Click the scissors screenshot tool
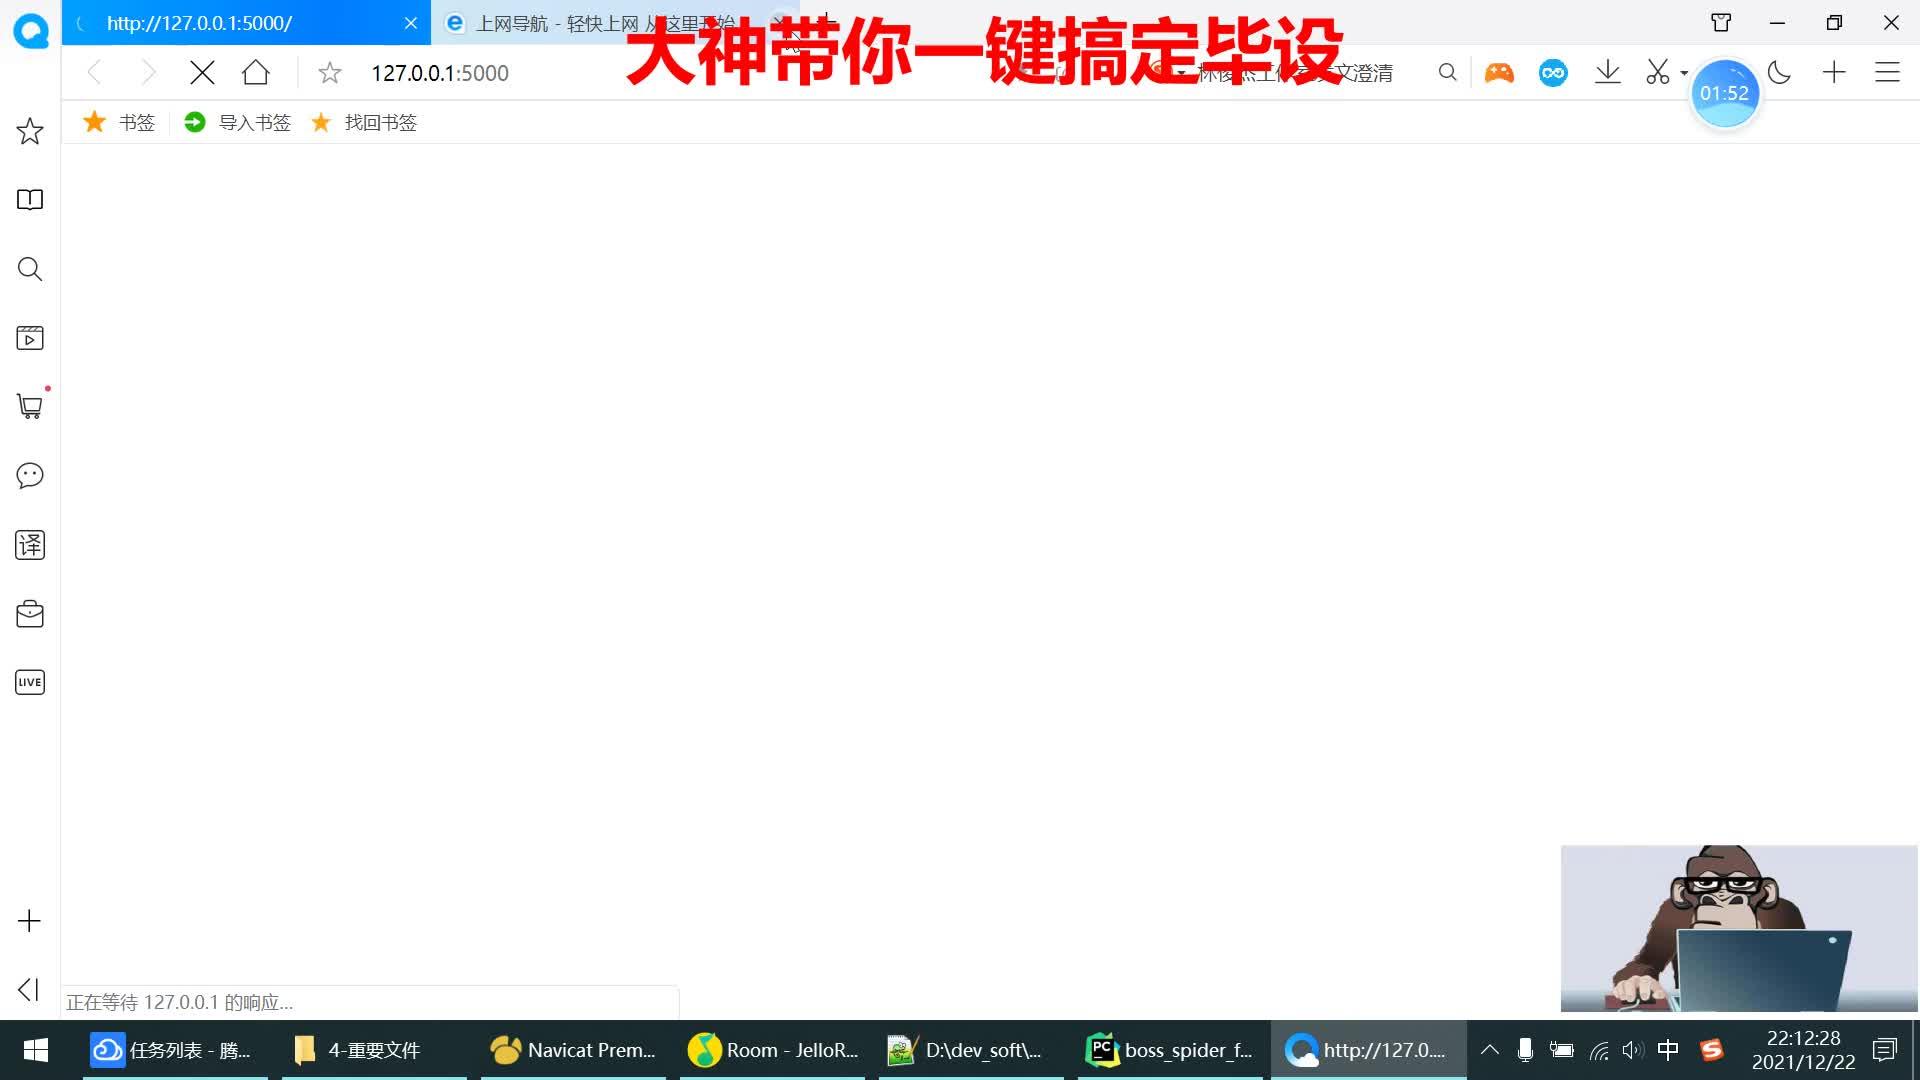Viewport: 1920px width, 1080px height. tap(1657, 73)
